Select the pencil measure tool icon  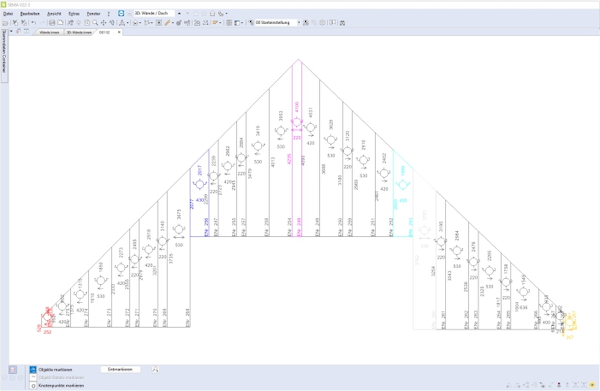(x=167, y=23)
